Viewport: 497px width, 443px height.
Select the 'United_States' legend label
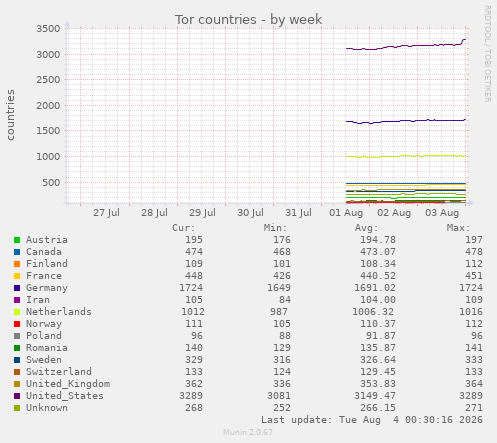coord(65,396)
